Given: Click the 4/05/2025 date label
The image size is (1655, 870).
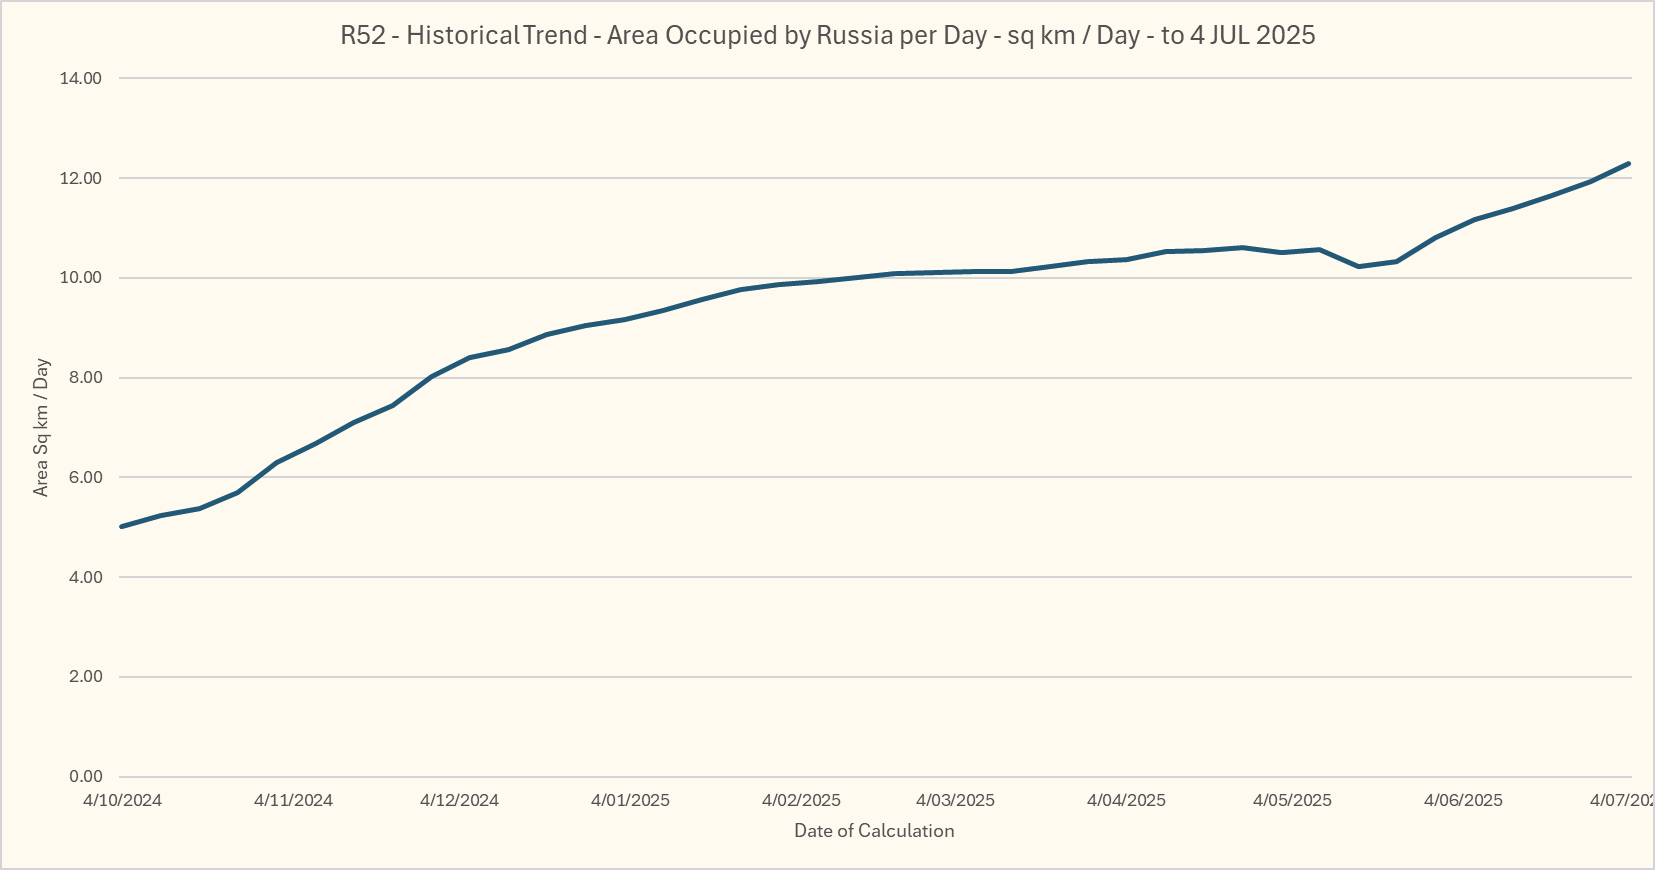Looking at the screenshot, I should pos(1292,801).
